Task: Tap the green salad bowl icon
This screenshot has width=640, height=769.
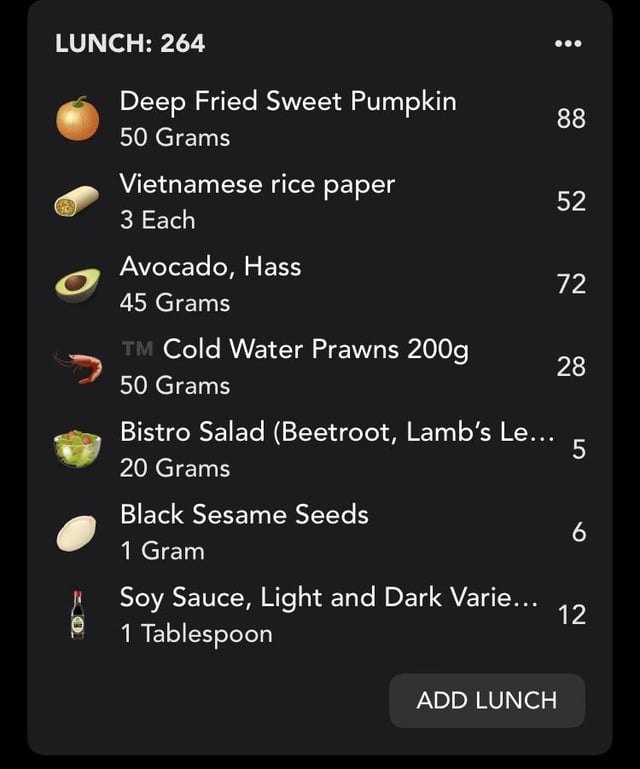Action: [77, 449]
